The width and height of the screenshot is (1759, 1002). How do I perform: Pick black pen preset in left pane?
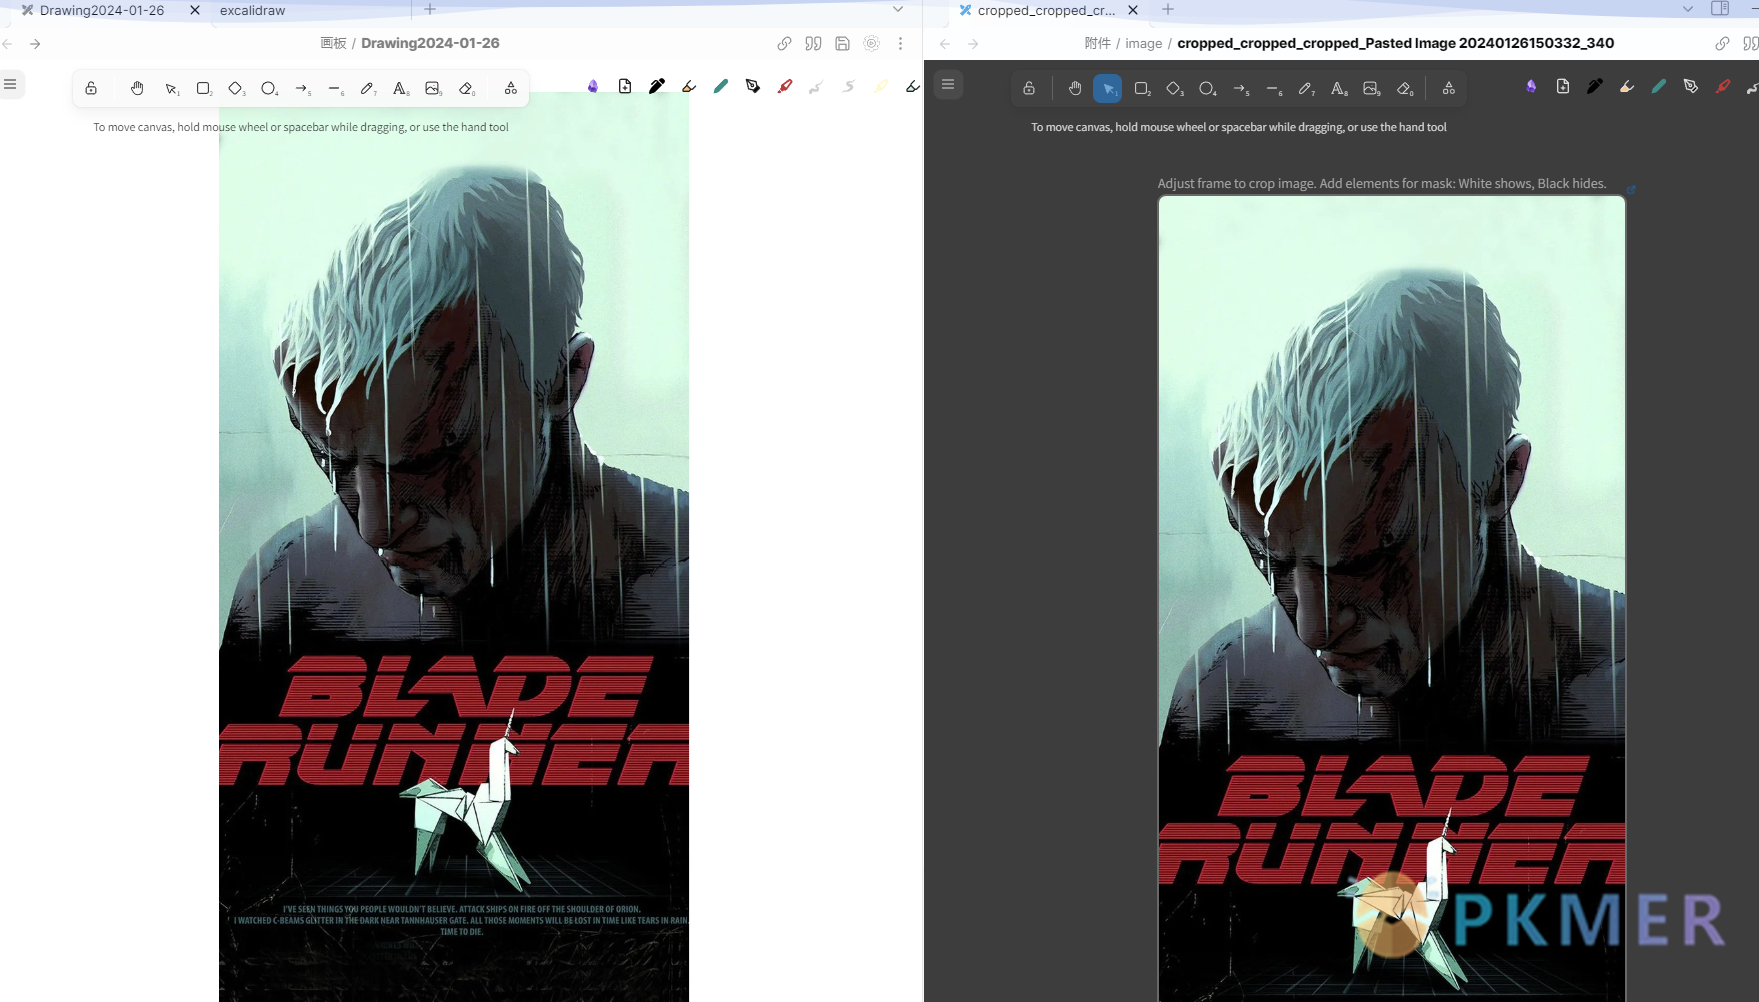point(657,87)
